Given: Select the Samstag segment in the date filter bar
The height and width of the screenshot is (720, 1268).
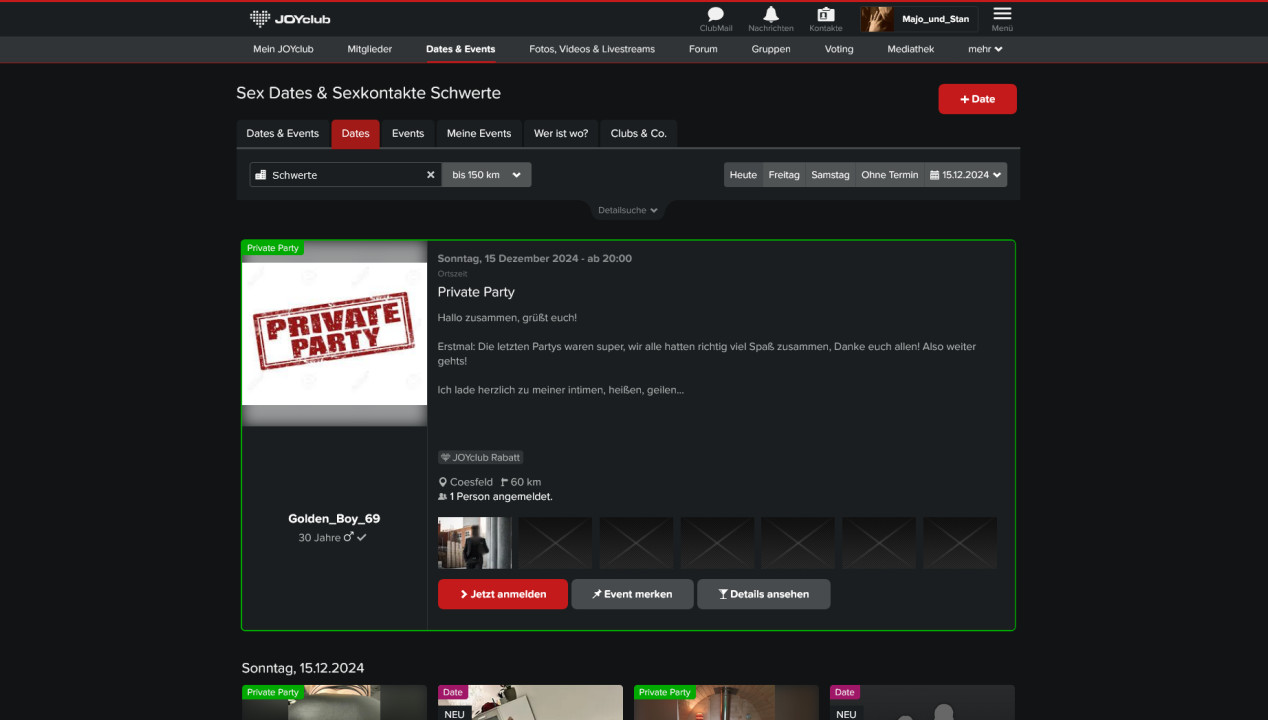Looking at the screenshot, I should (830, 174).
